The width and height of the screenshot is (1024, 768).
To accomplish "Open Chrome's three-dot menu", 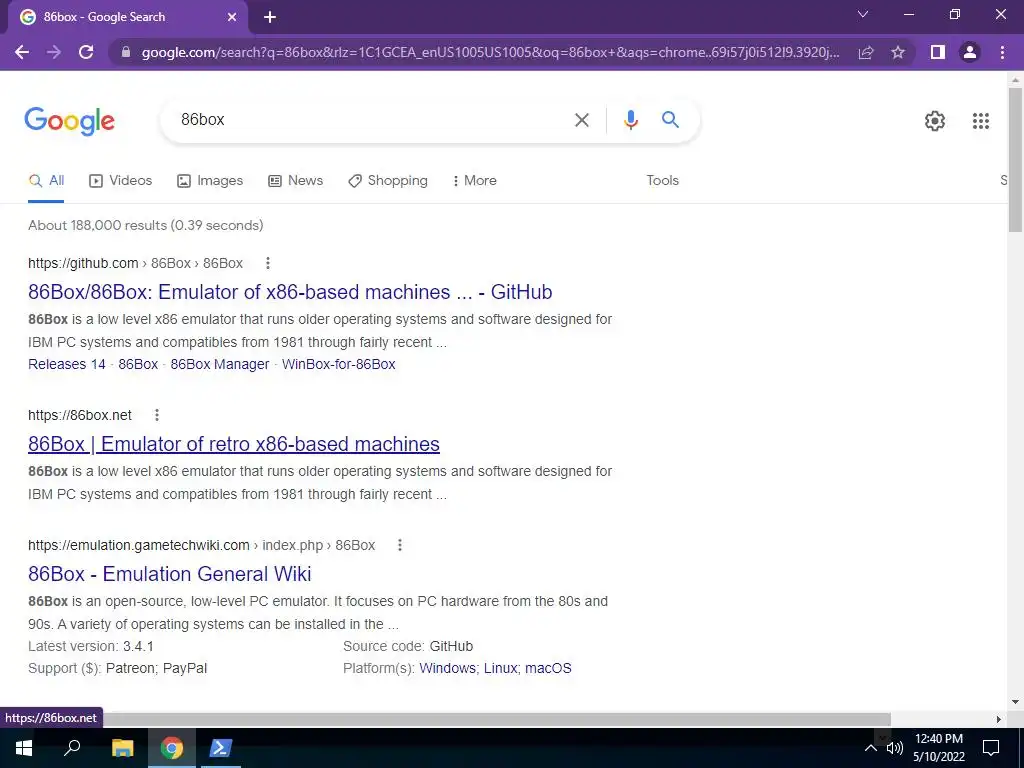I will (x=1002, y=52).
